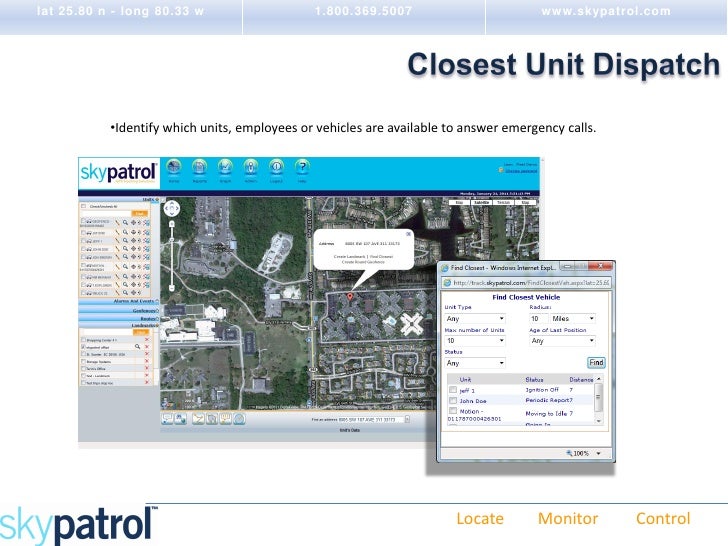Open the Admin icon in the header

251,167
